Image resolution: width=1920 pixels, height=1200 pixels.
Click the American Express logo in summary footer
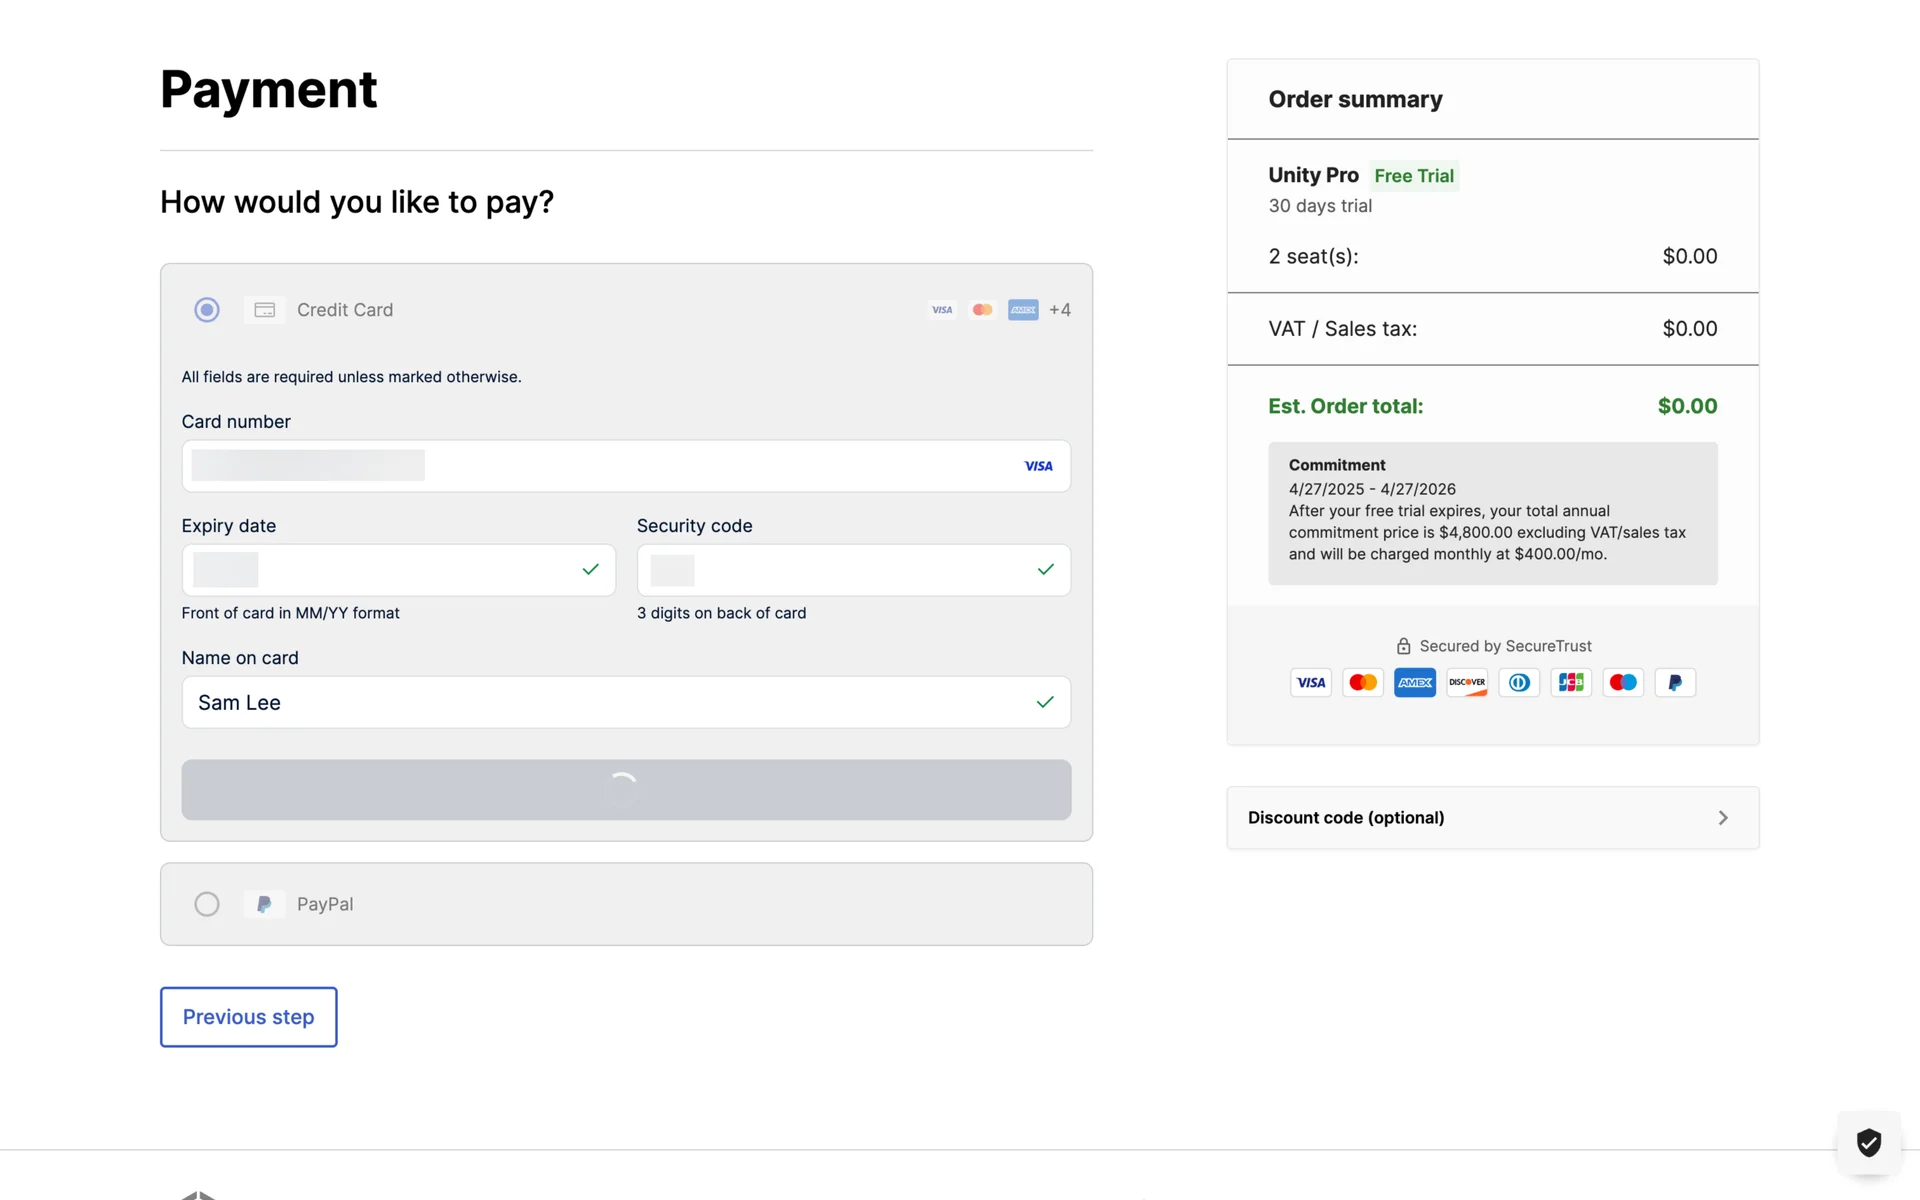(x=1414, y=683)
